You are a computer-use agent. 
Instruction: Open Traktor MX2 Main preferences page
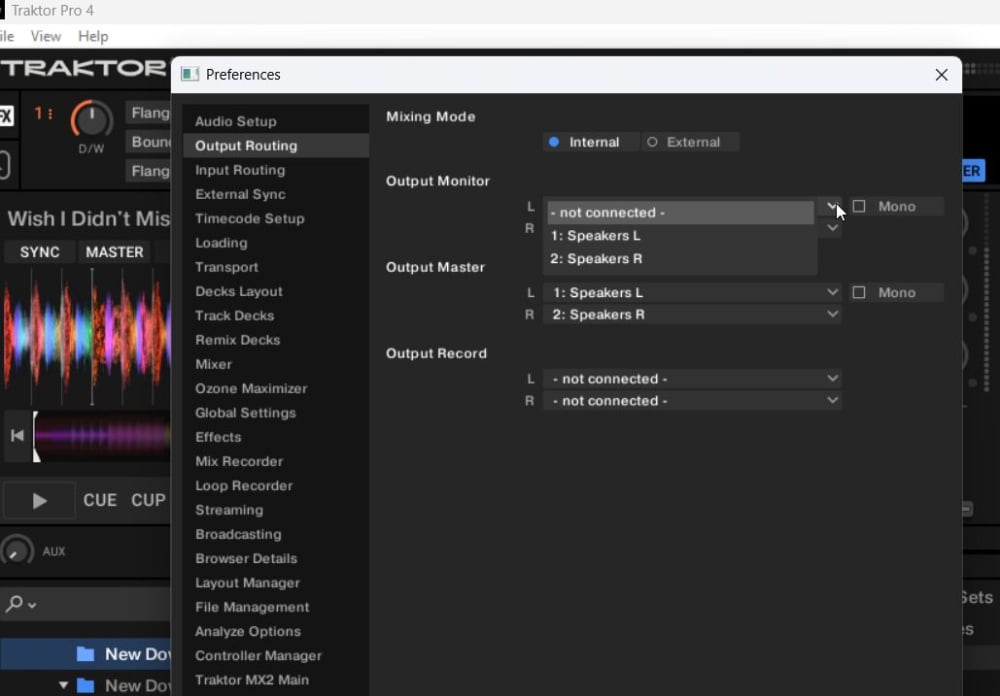[276, 679]
